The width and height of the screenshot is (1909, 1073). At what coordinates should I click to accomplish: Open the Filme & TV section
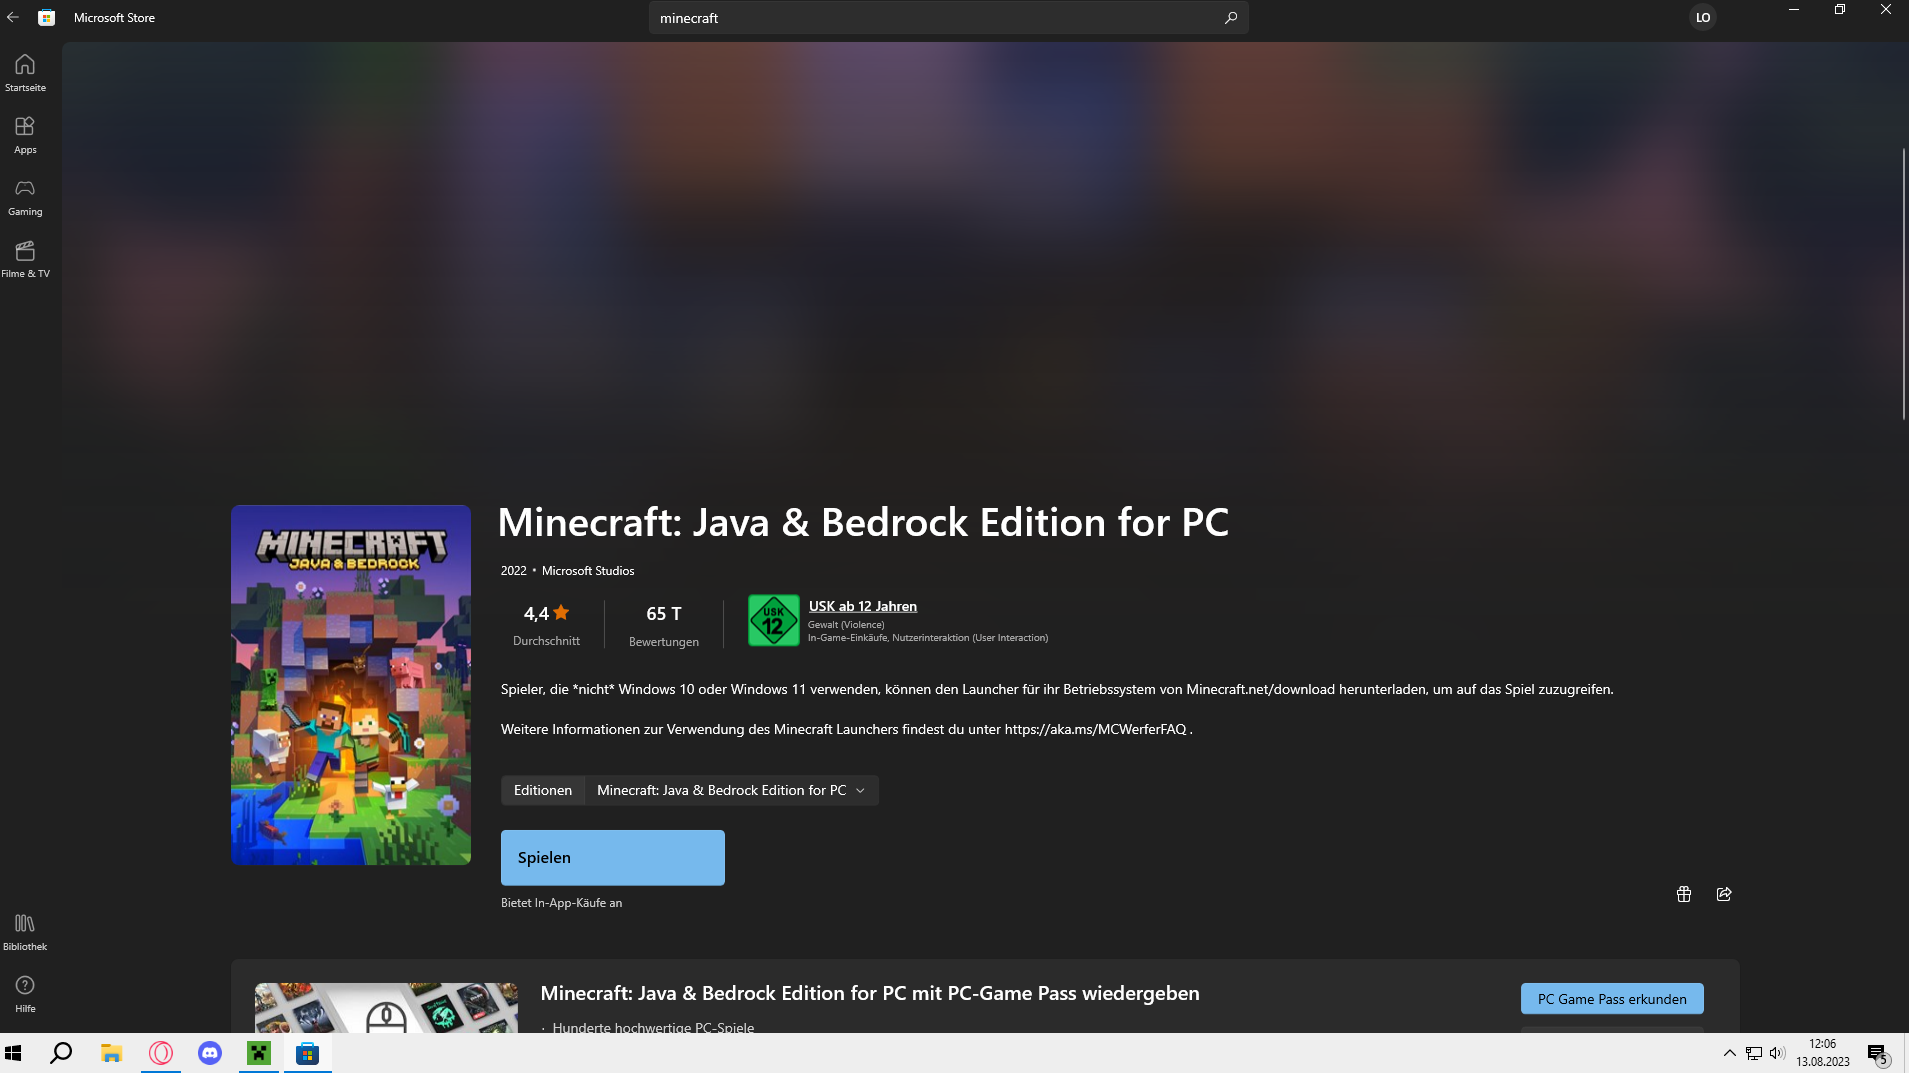[x=25, y=259]
